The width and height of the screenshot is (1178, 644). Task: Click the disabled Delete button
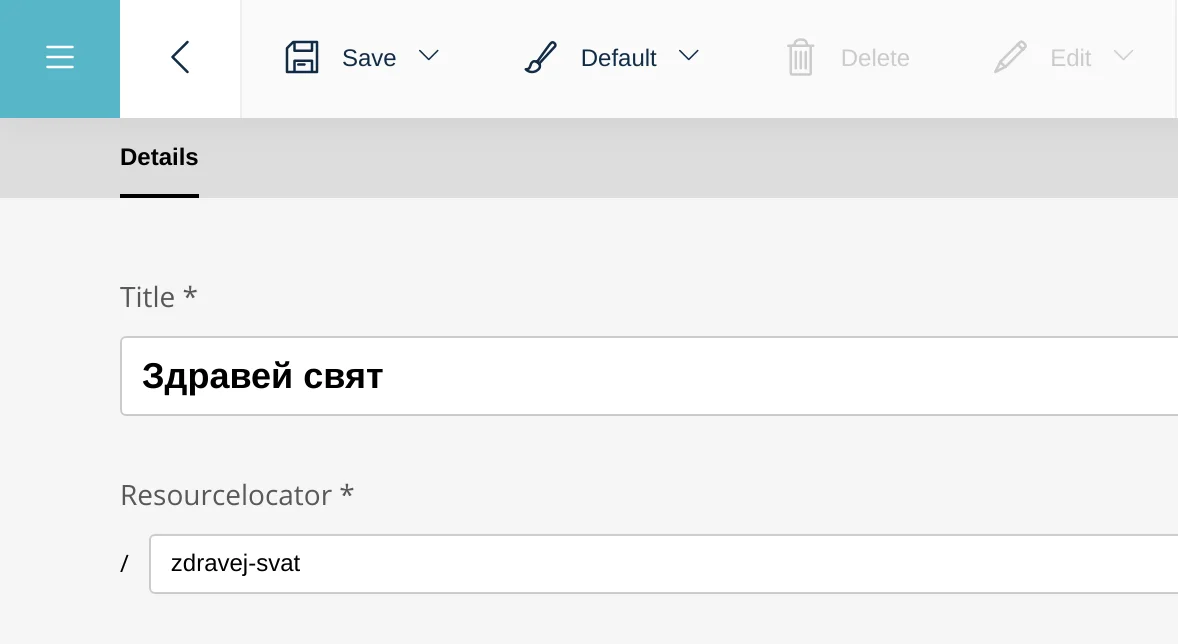[874, 58]
